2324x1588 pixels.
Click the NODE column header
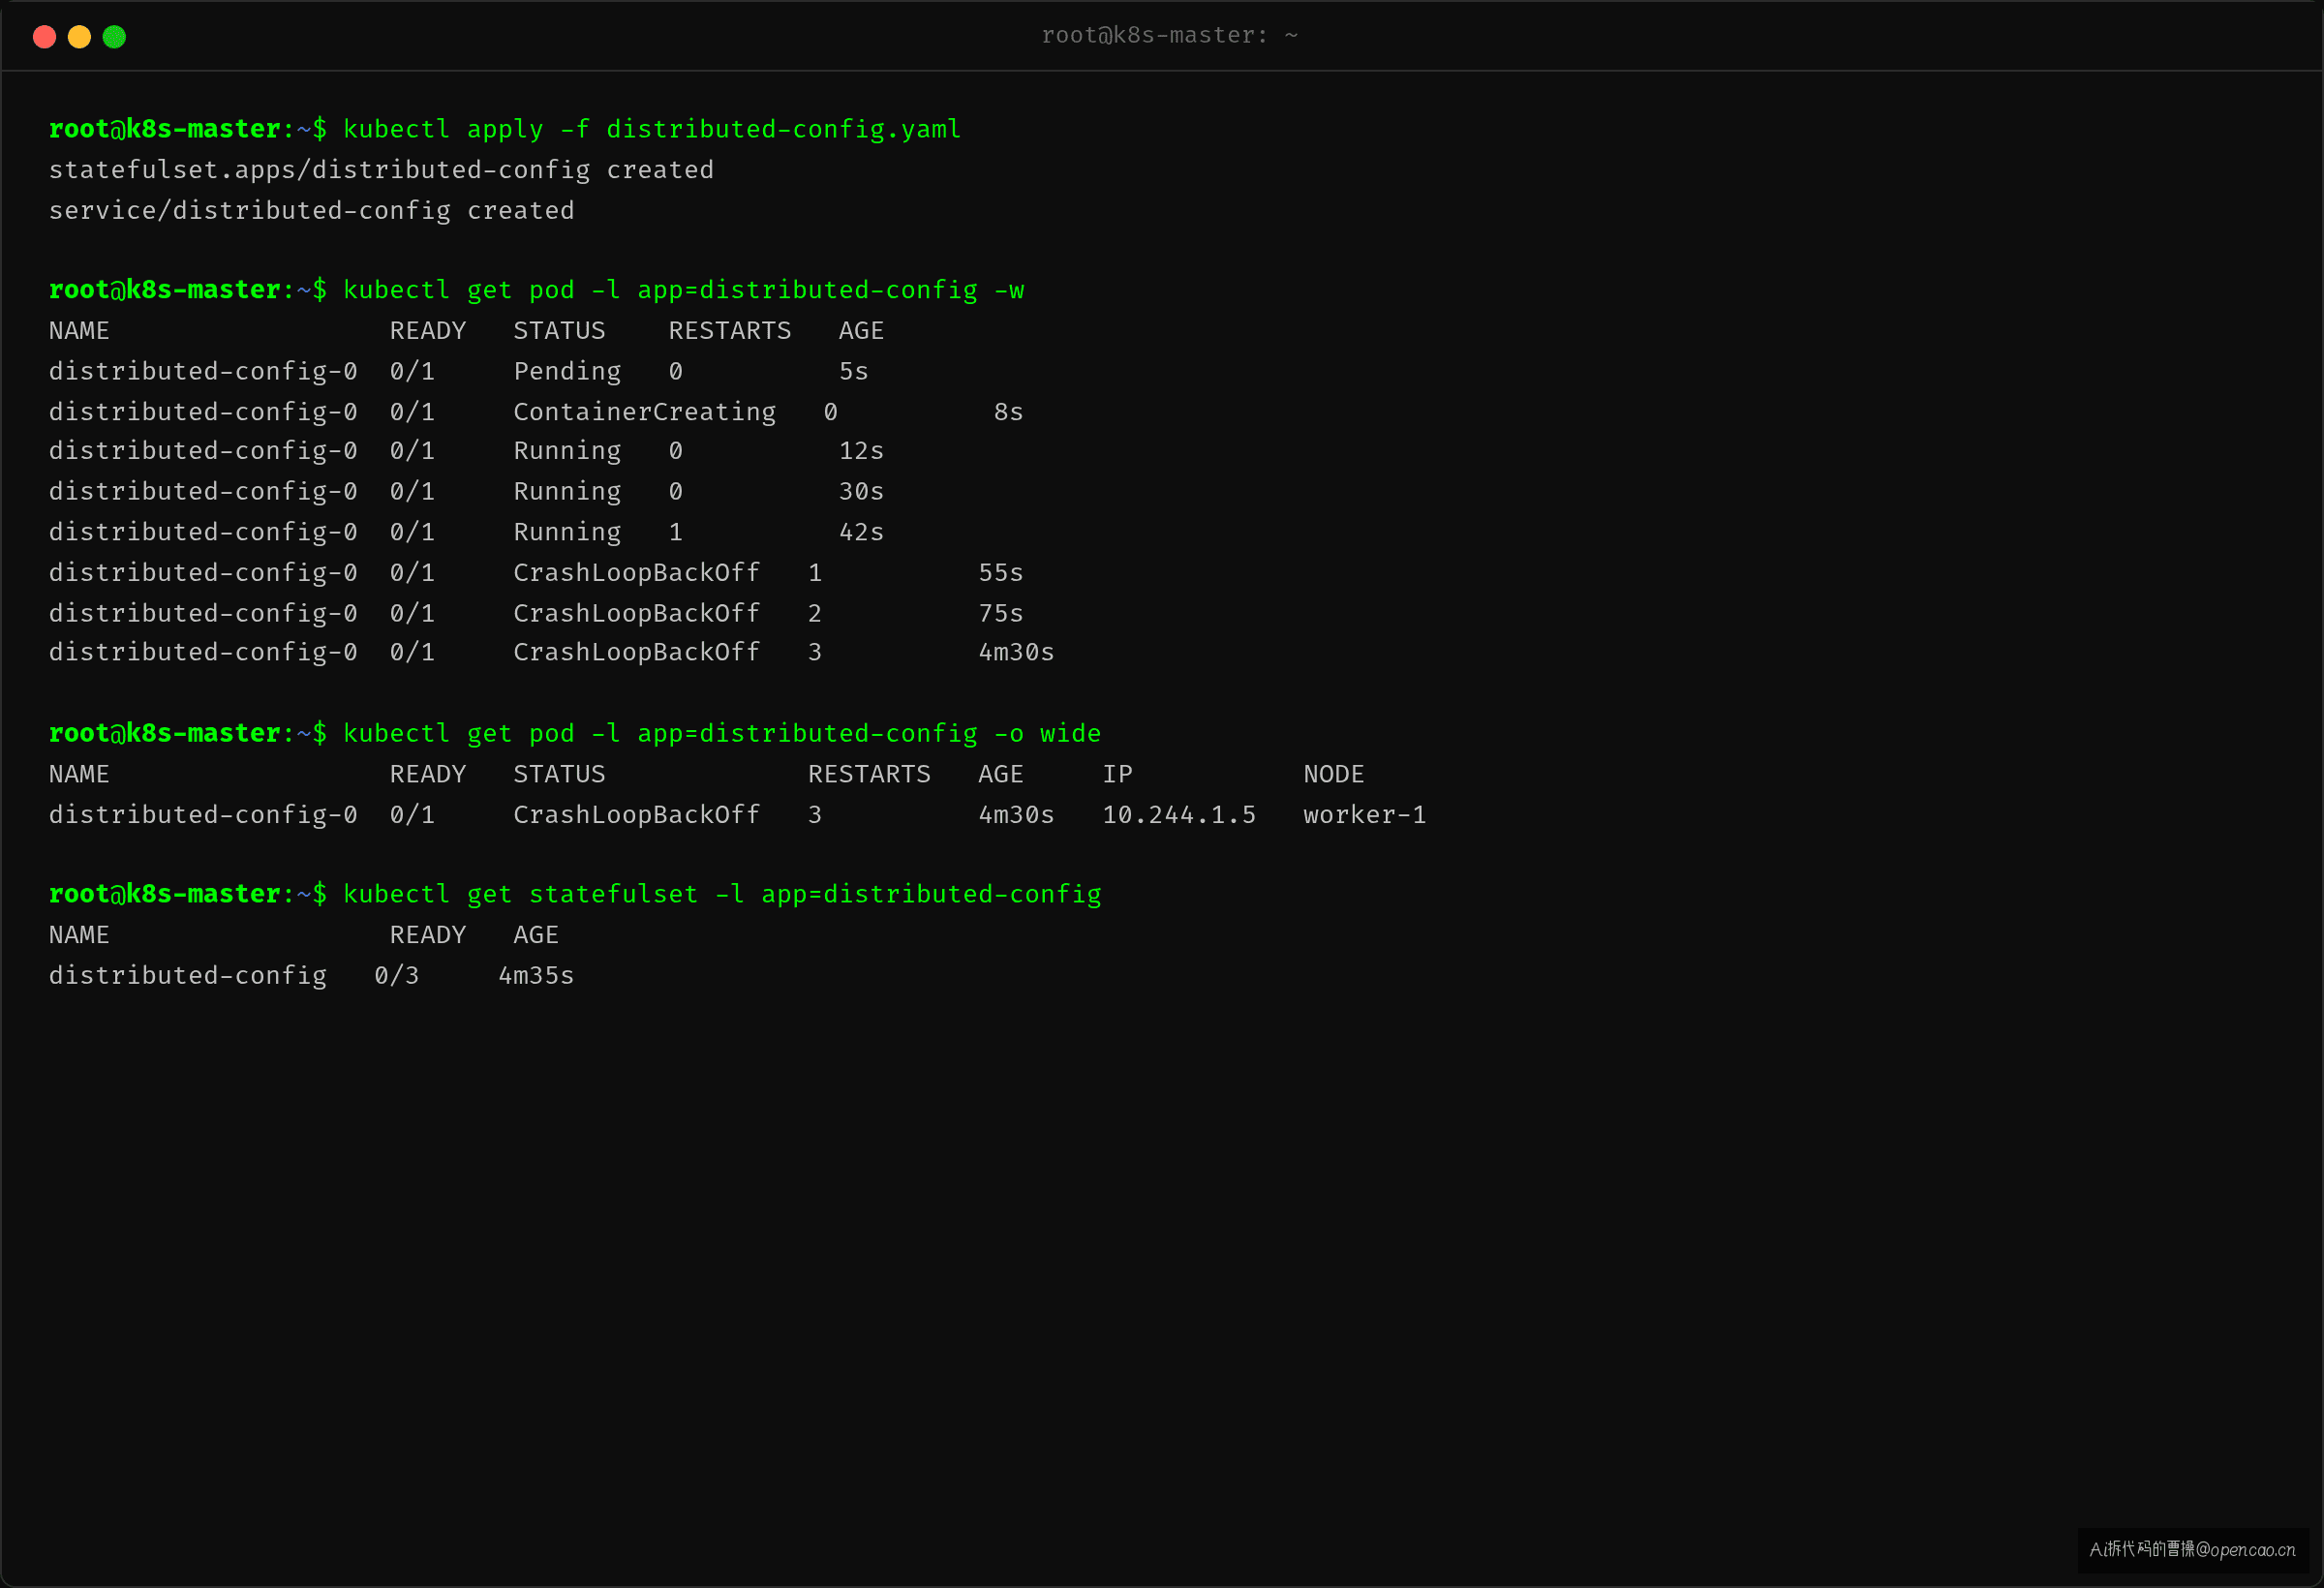(1334, 775)
